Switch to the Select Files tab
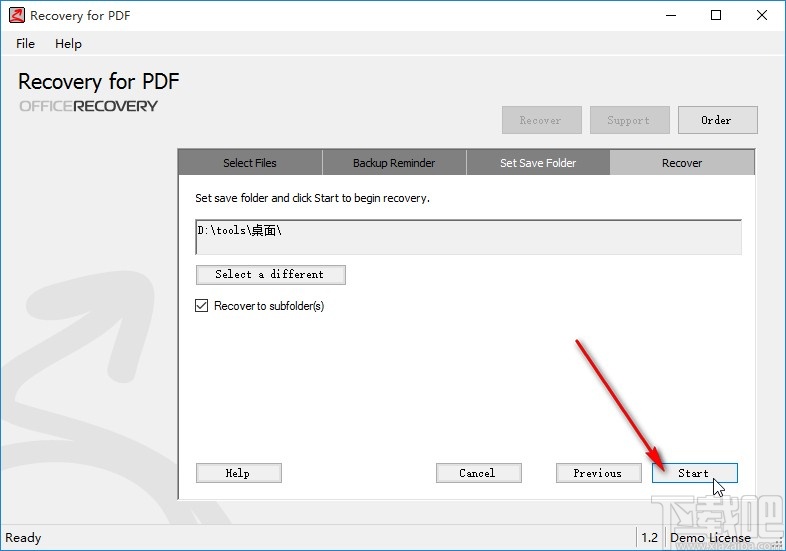The width and height of the screenshot is (786, 551). coord(250,162)
